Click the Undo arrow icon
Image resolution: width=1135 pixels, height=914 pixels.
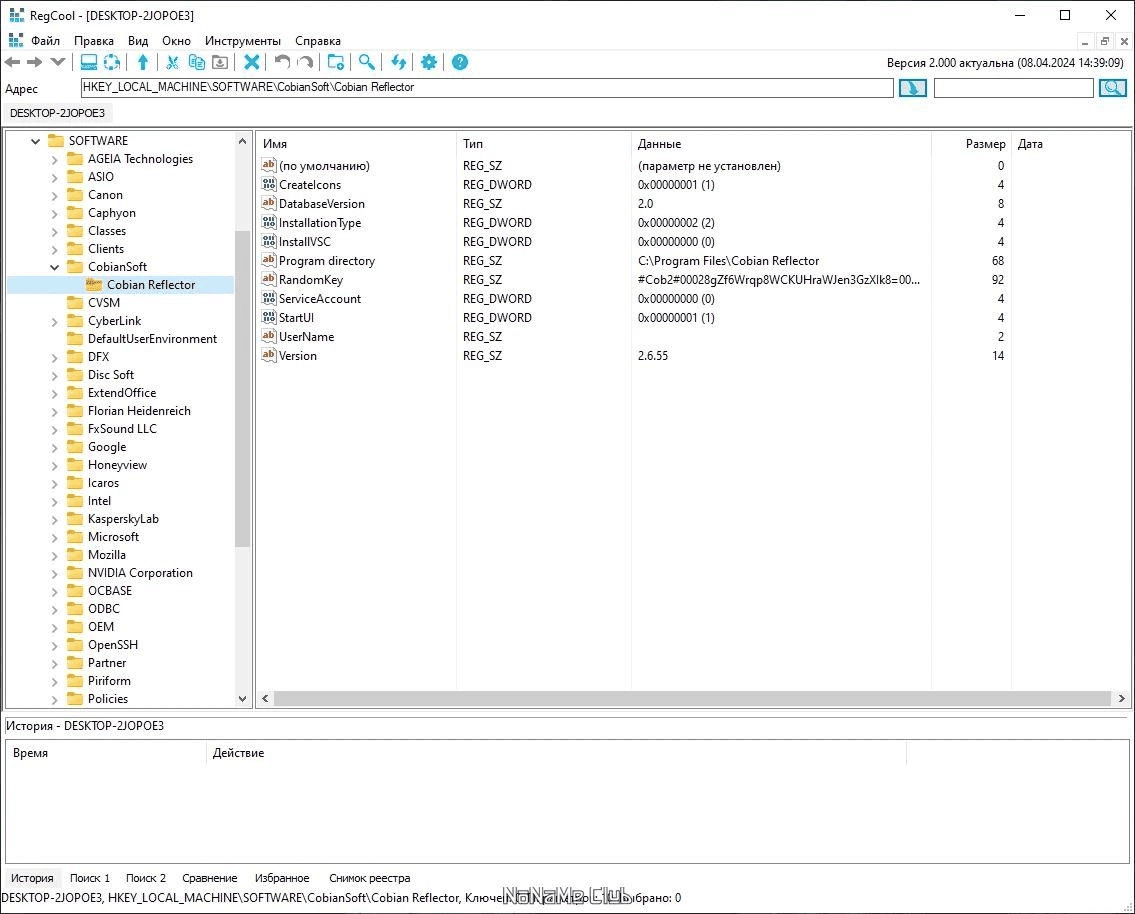[x=282, y=62]
